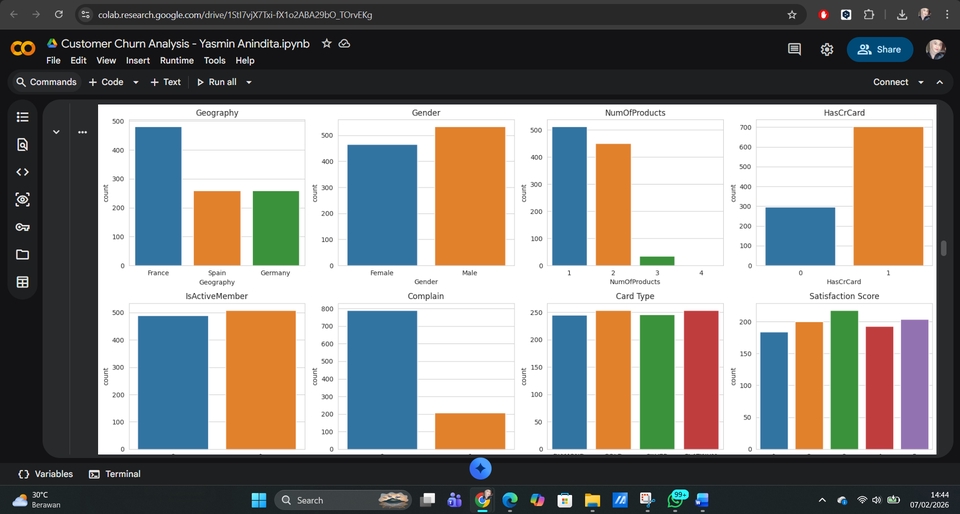Click the notebook title to rename it
Screen dimensions: 960x514
(185, 43)
